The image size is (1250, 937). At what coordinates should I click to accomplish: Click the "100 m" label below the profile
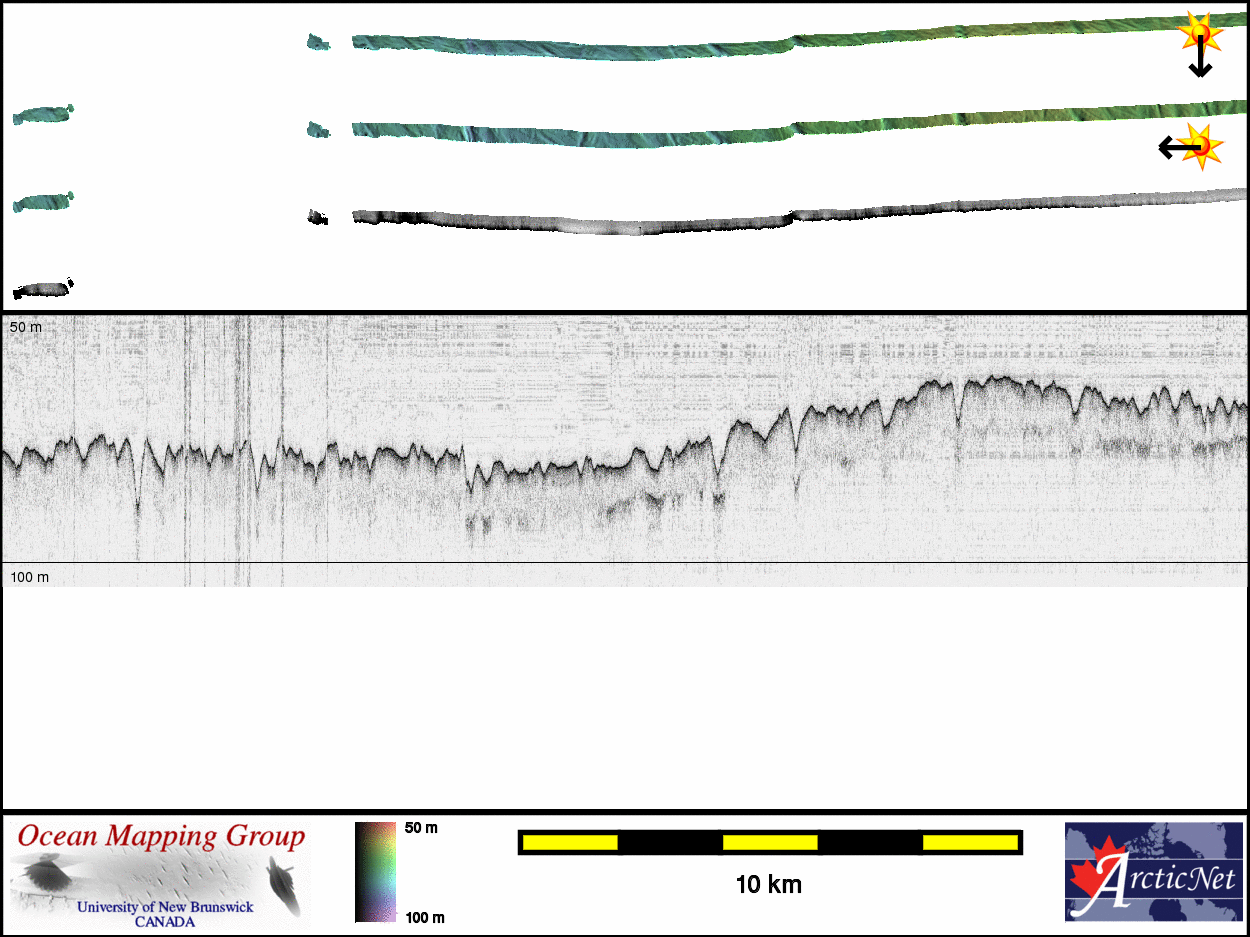[x=29, y=577]
